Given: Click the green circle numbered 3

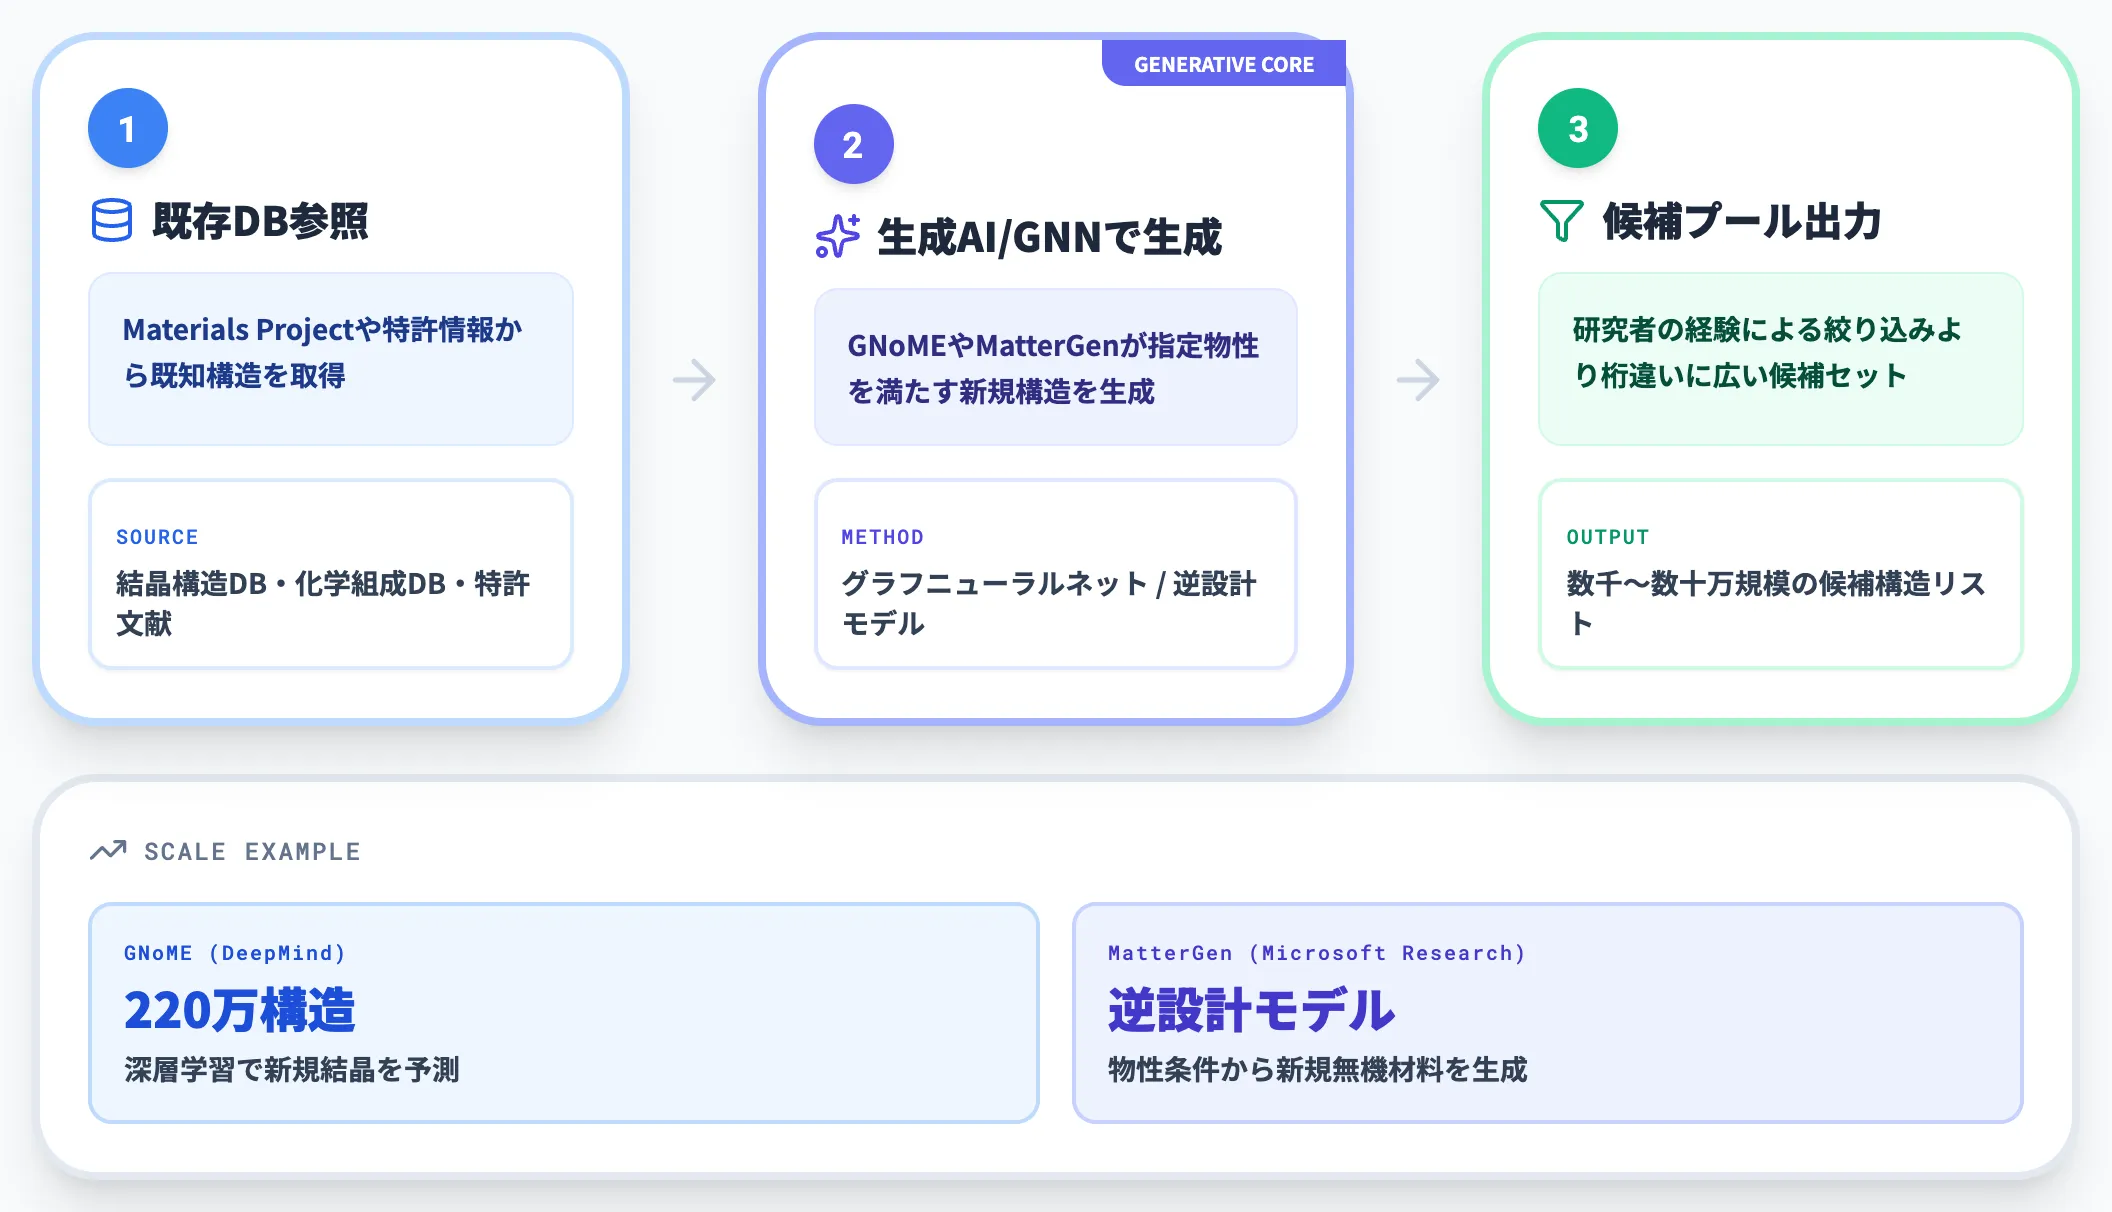Looking at the screenshot, I should [x=1577, y=128].
